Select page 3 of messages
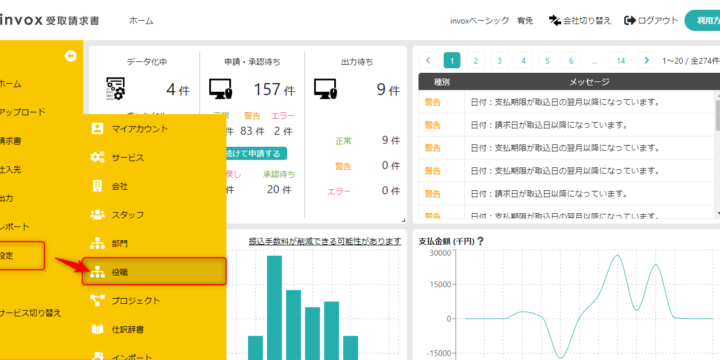The width and height of the screenshot is (720, 360). click(x=500, y=60)
